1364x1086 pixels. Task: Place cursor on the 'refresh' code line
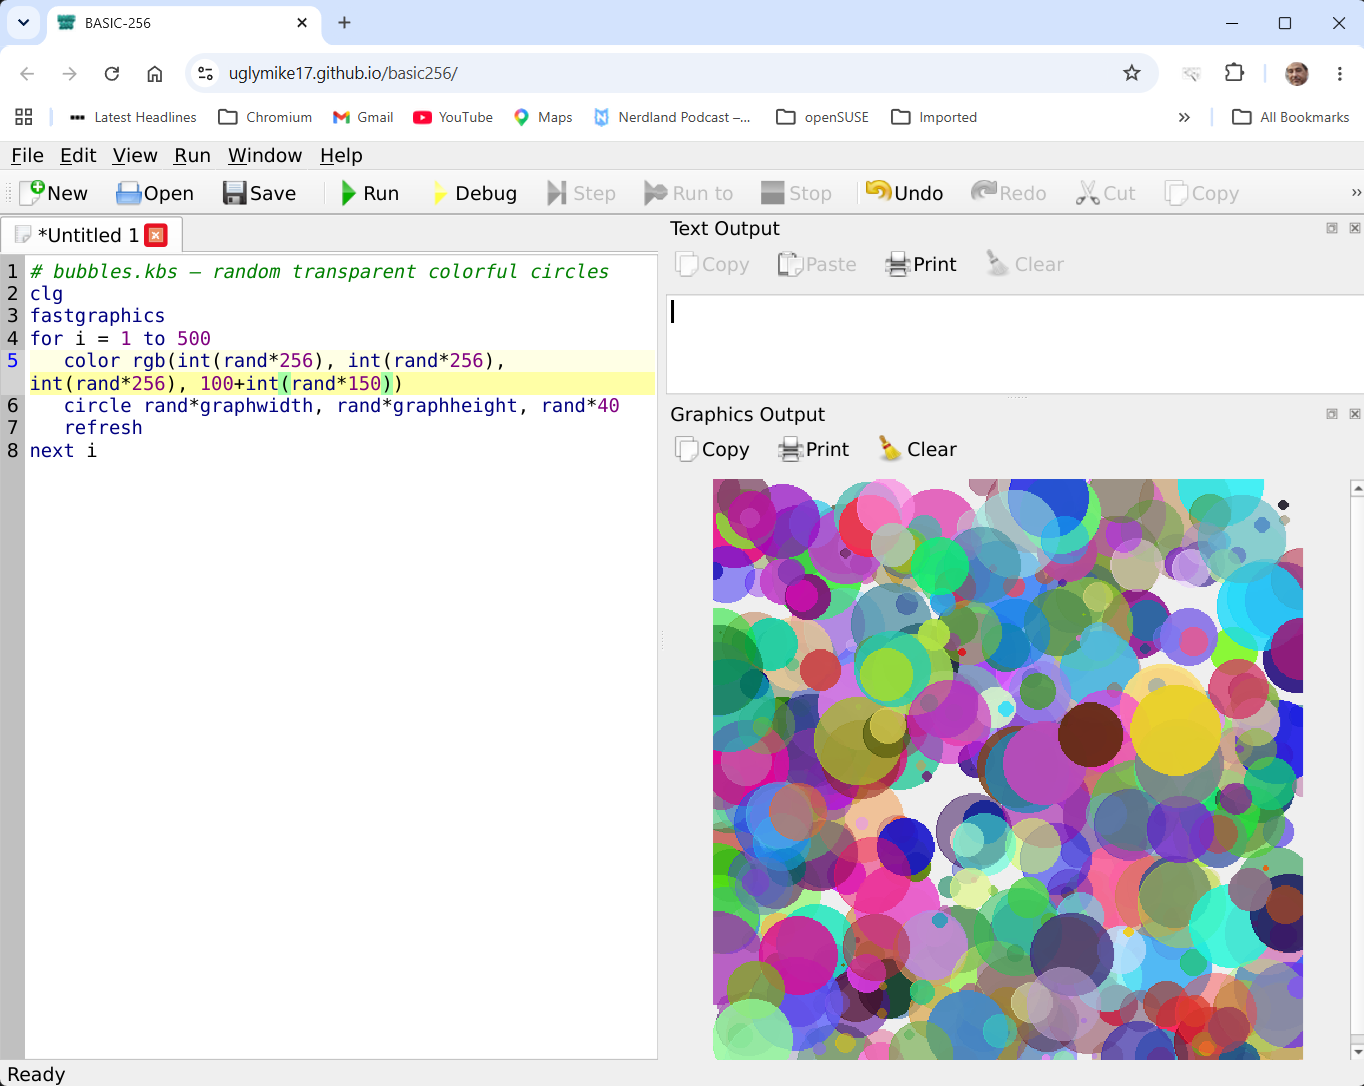103,428
